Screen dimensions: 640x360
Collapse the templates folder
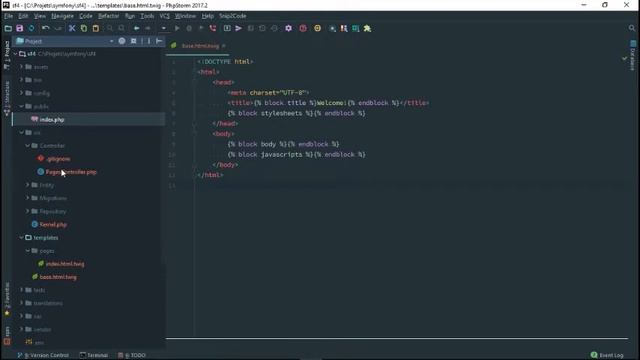[22, 238]
